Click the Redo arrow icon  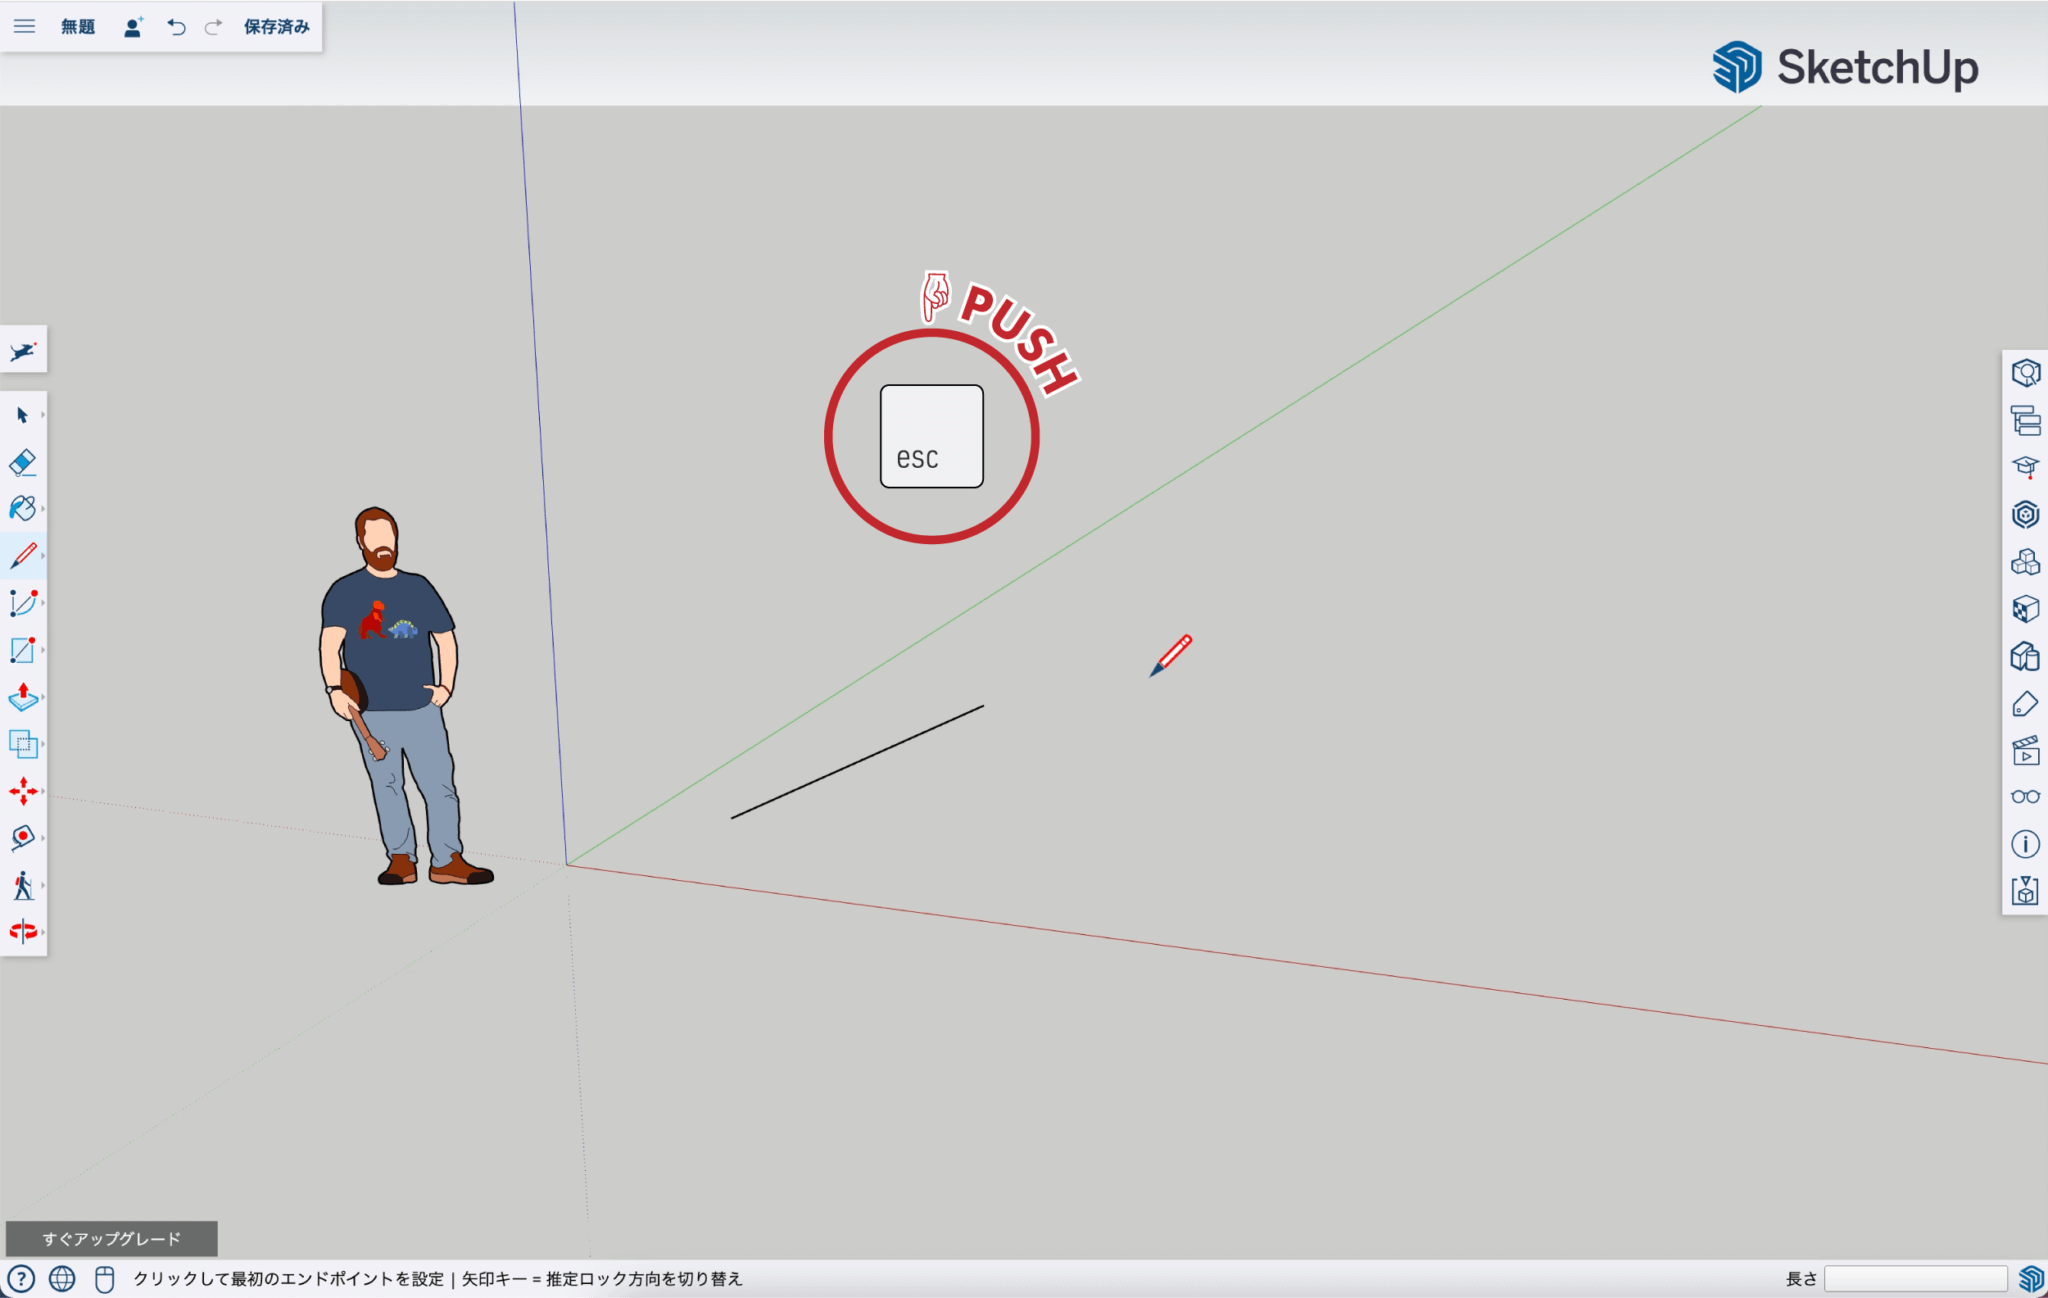[213, 27]
